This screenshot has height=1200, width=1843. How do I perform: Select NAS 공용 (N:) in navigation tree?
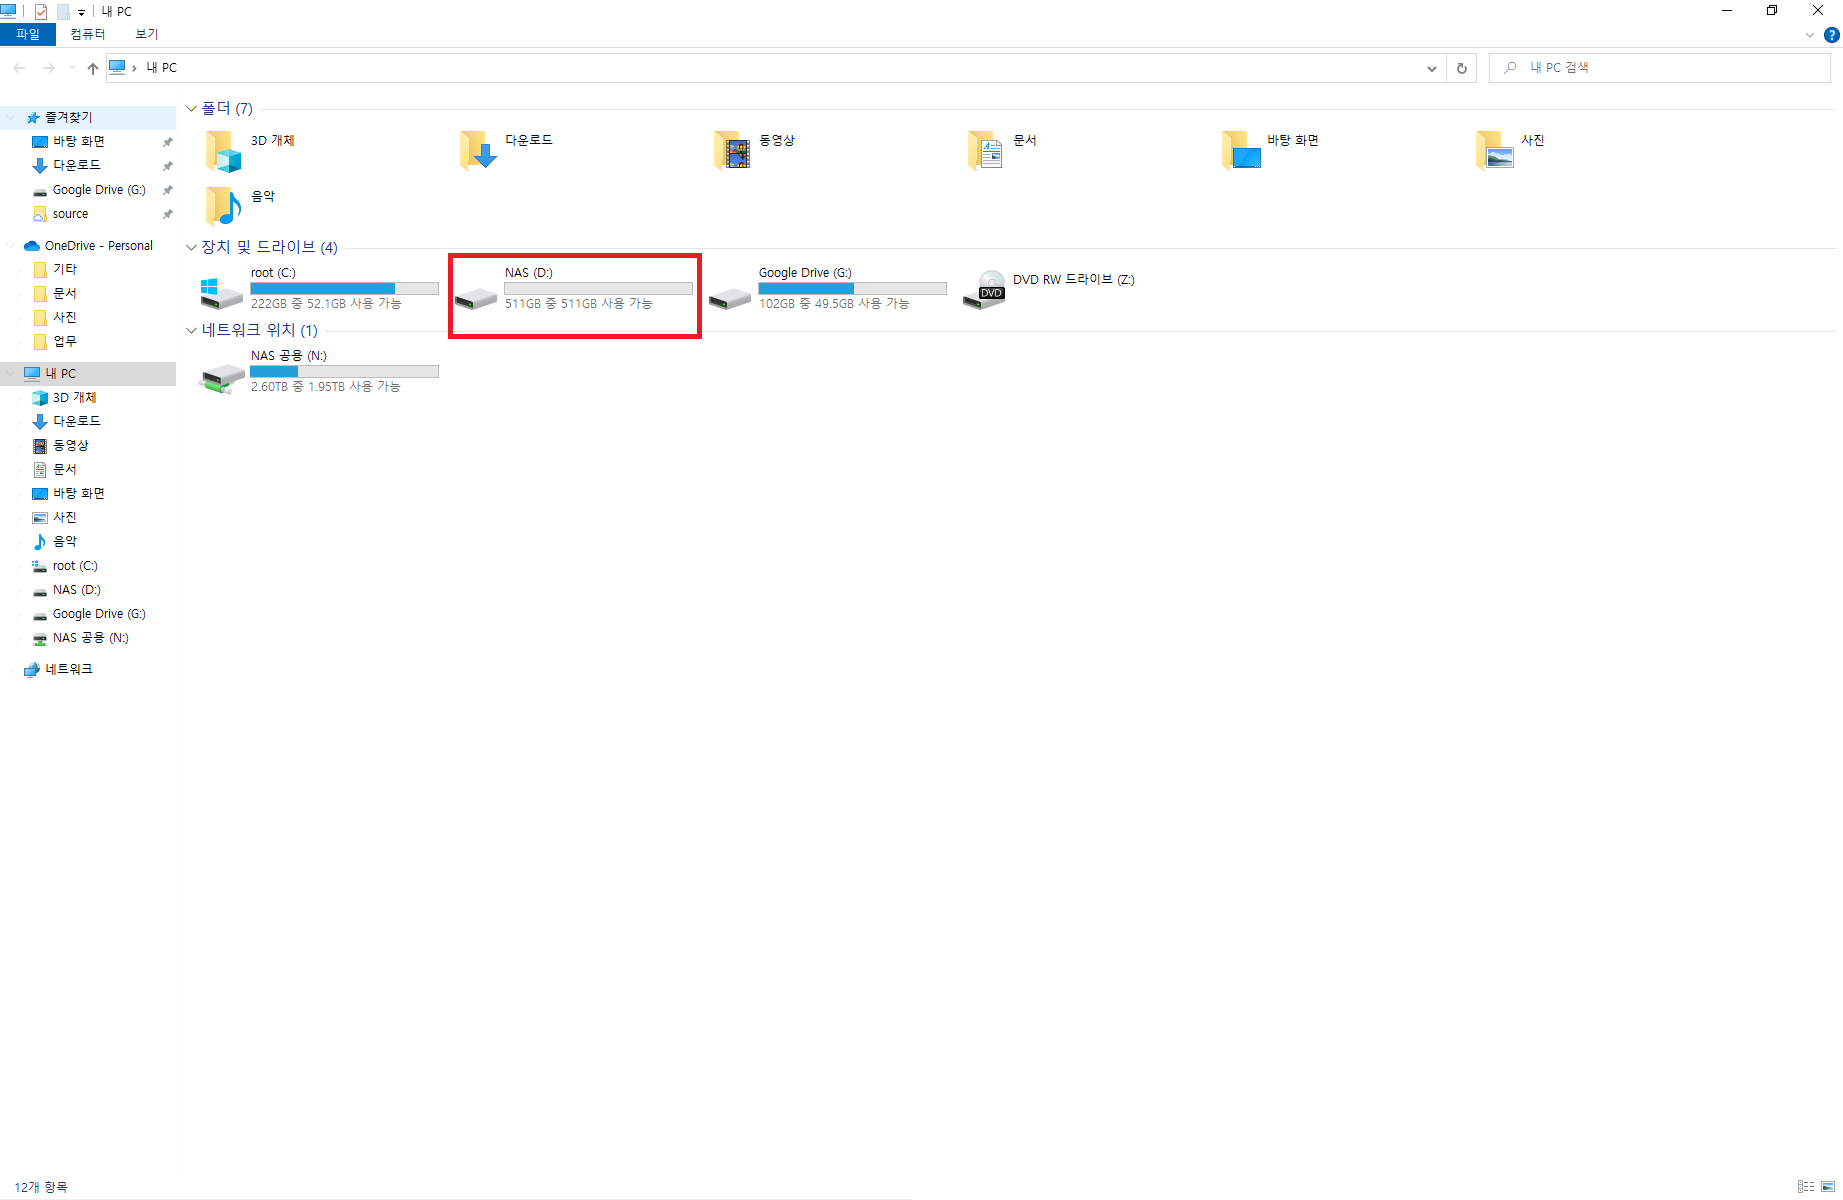pos(91,638)
